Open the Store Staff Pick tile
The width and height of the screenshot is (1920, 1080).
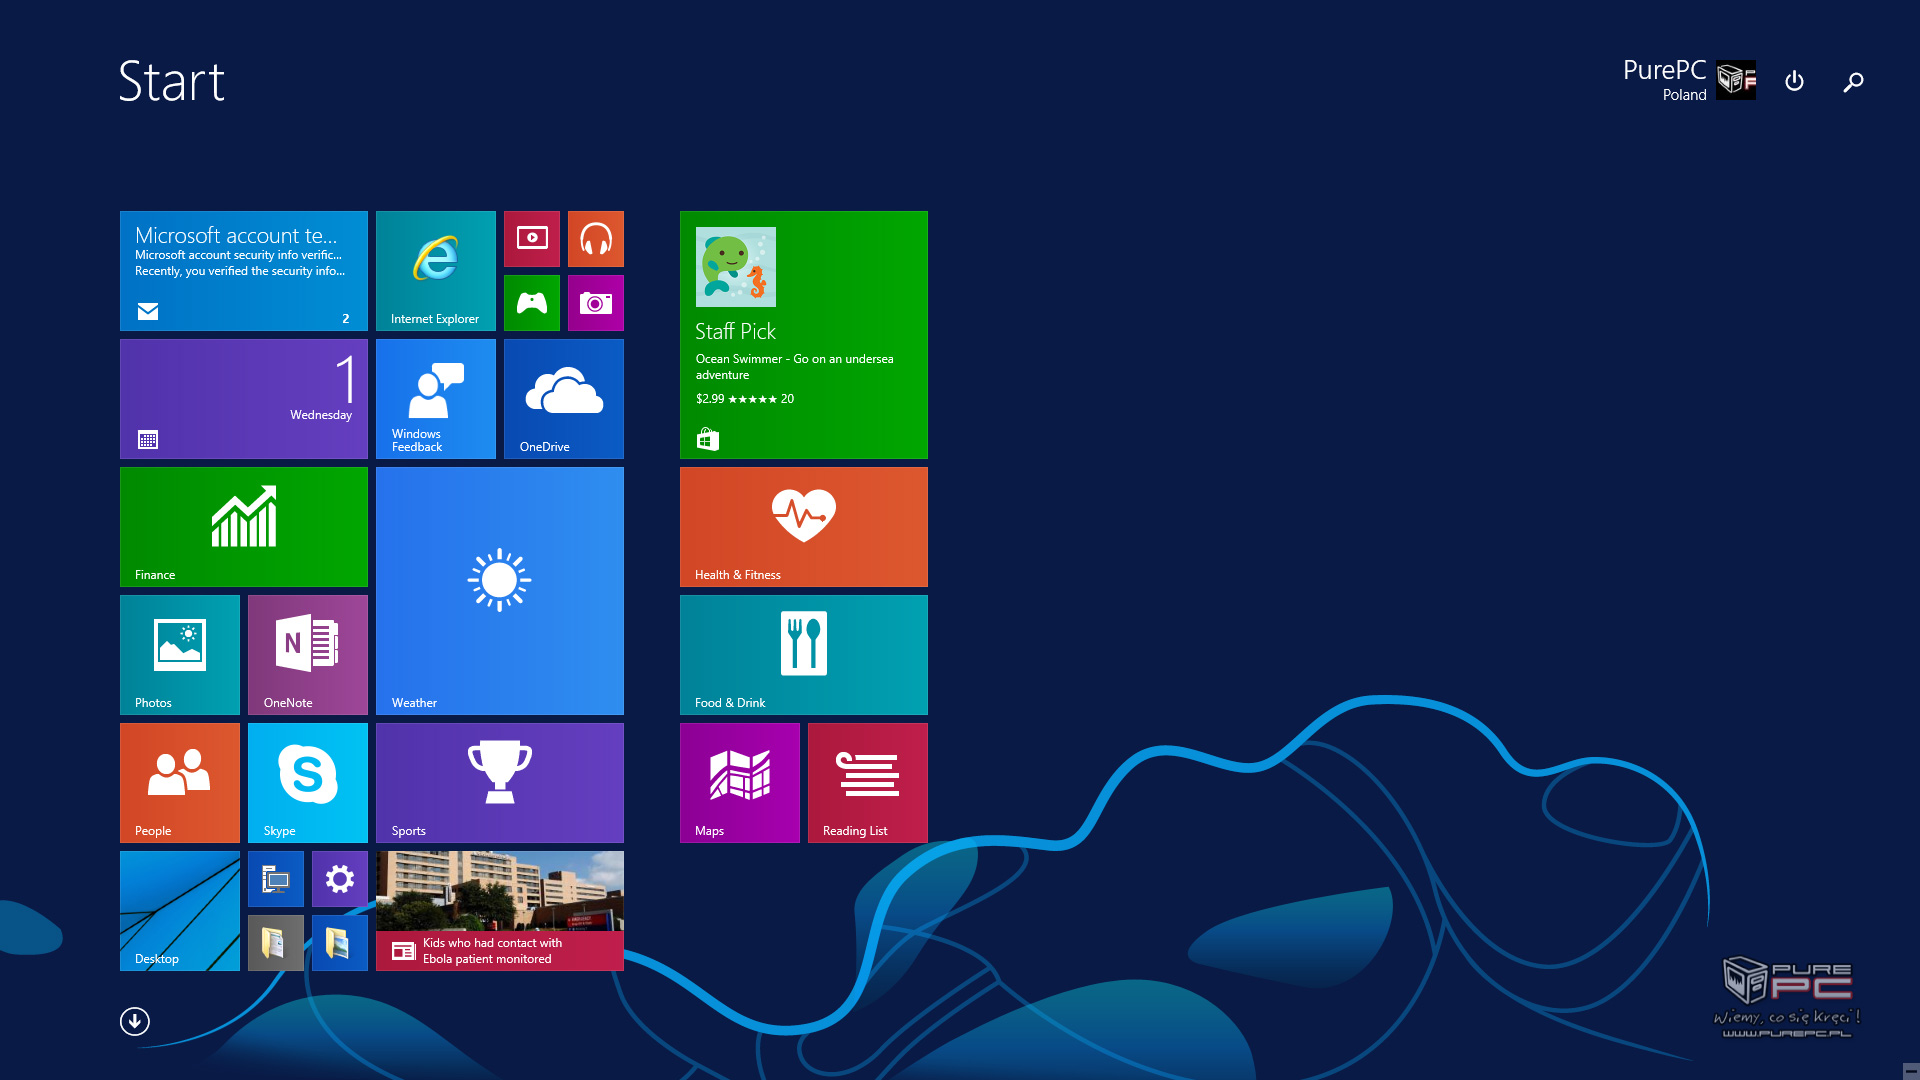coord(804,335)
